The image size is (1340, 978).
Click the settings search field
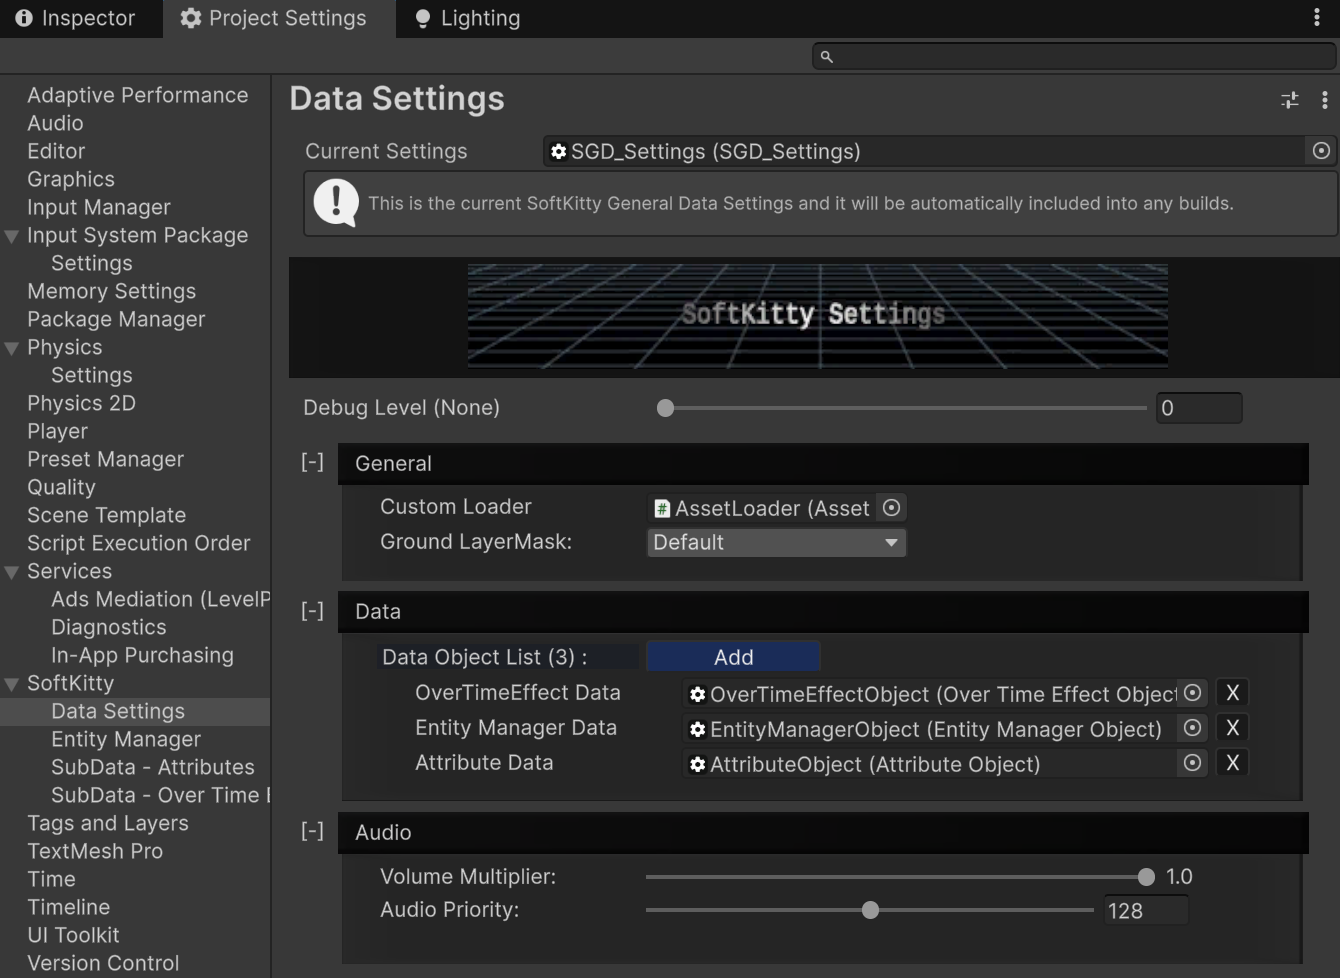[x=1074, y=57]
